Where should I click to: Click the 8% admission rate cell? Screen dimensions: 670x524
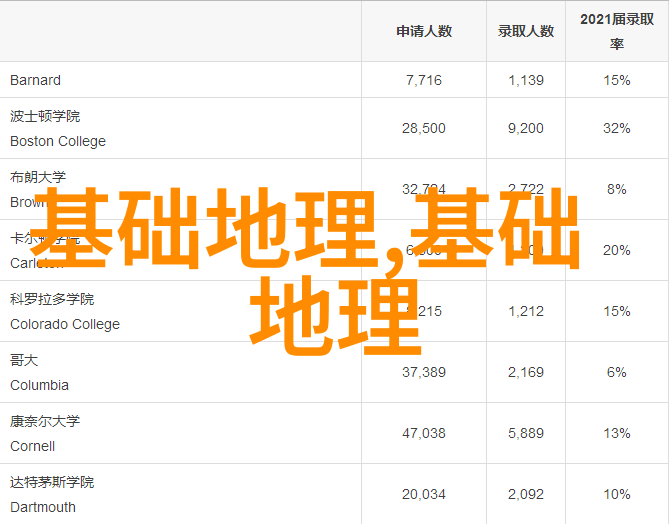pos(617,189)
